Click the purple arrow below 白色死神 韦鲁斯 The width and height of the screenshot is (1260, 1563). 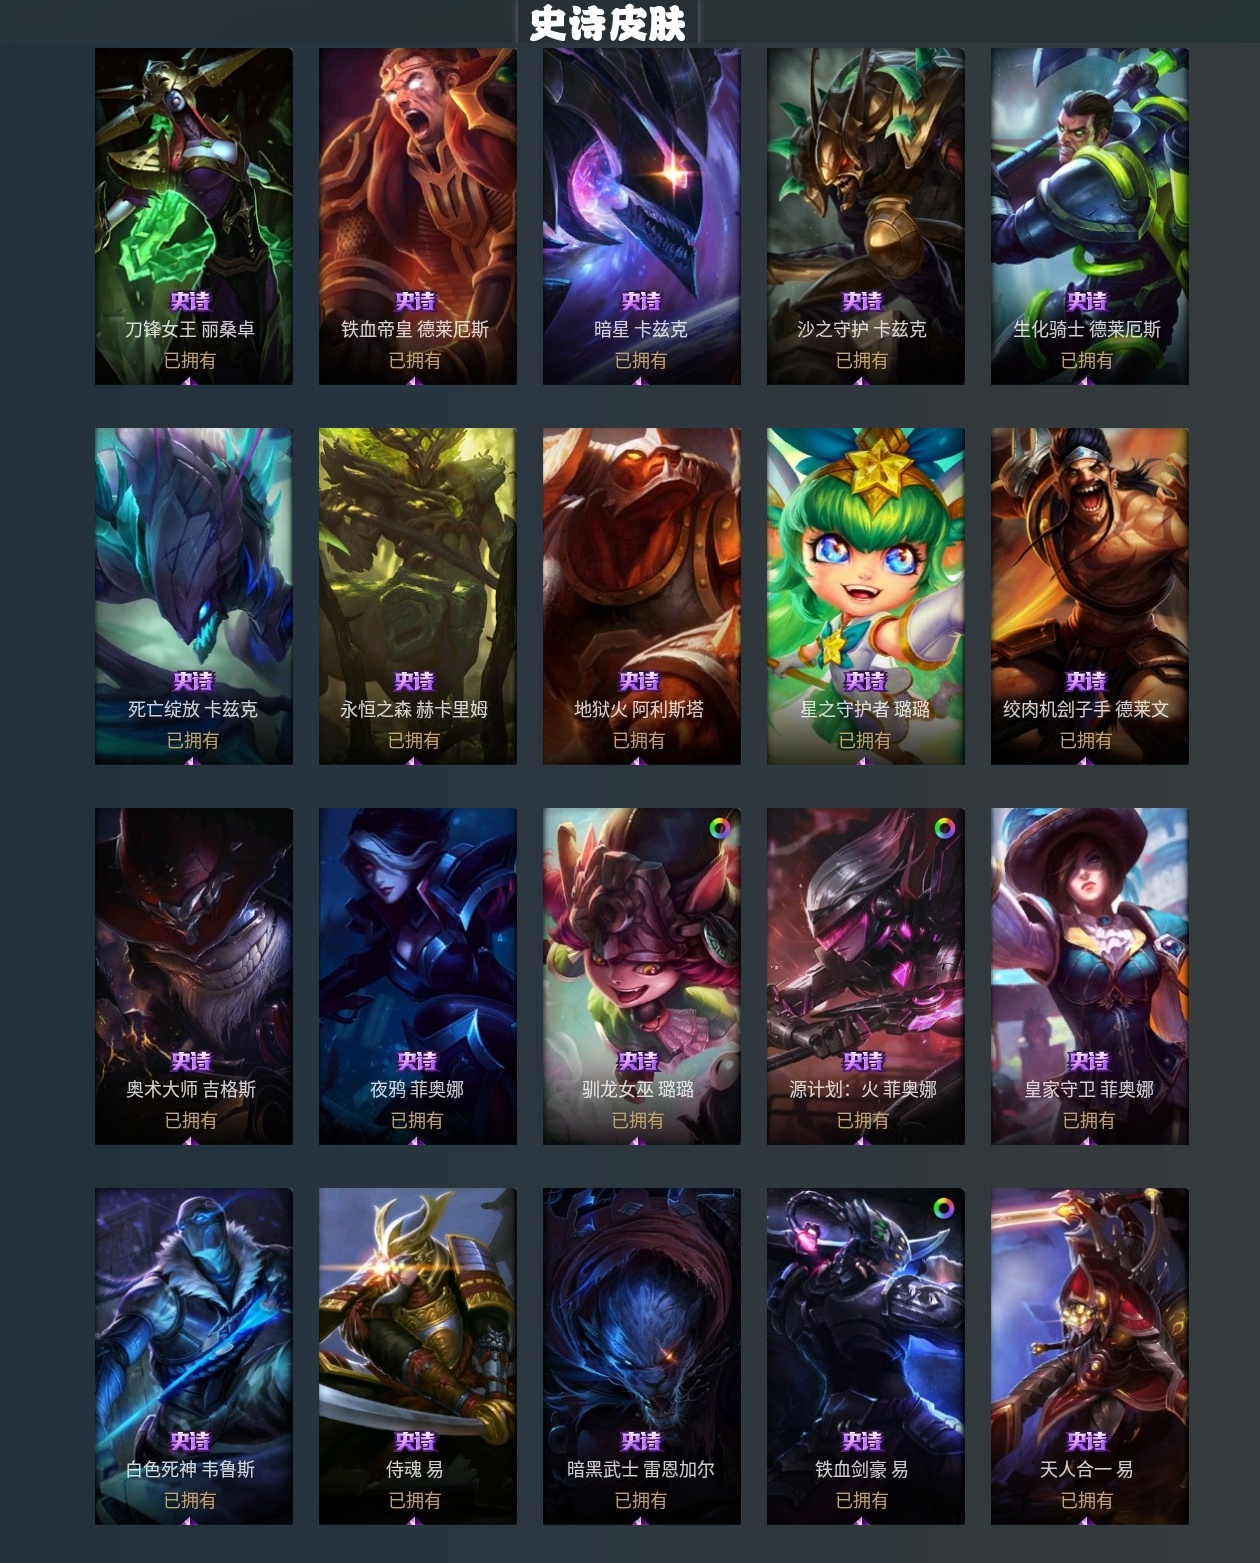pyautogui.click(x=190, y=1520)
